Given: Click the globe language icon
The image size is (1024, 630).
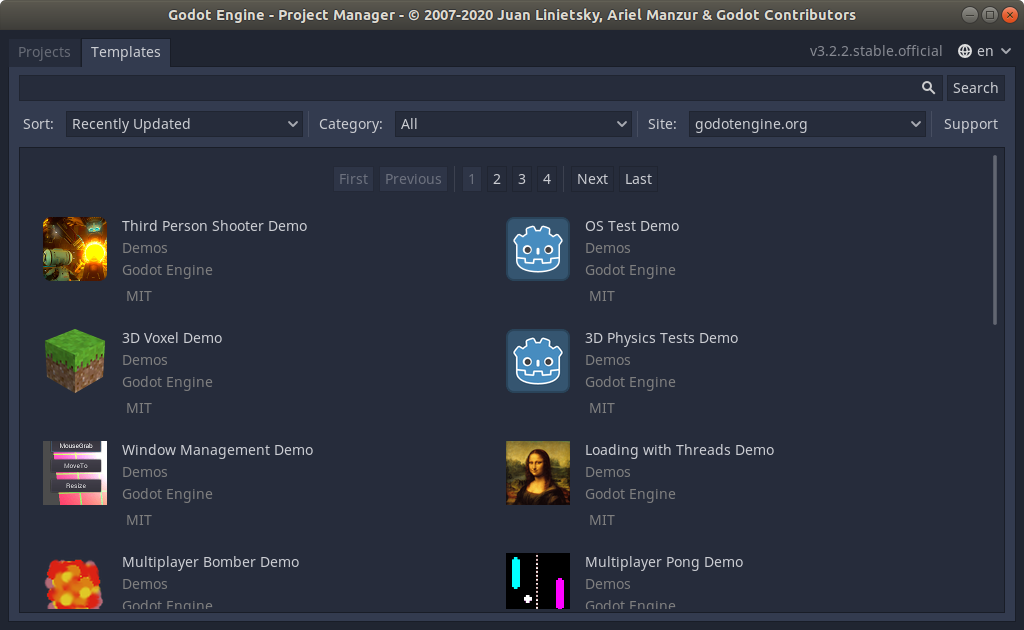Looking at the screenshot, I should click(x=965, y=51).
